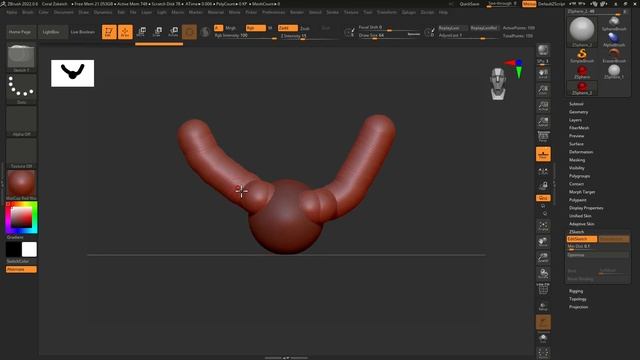Select the SimpleBrush tool icon
This screenshot has height=360, width=640.
pos(582,55)
